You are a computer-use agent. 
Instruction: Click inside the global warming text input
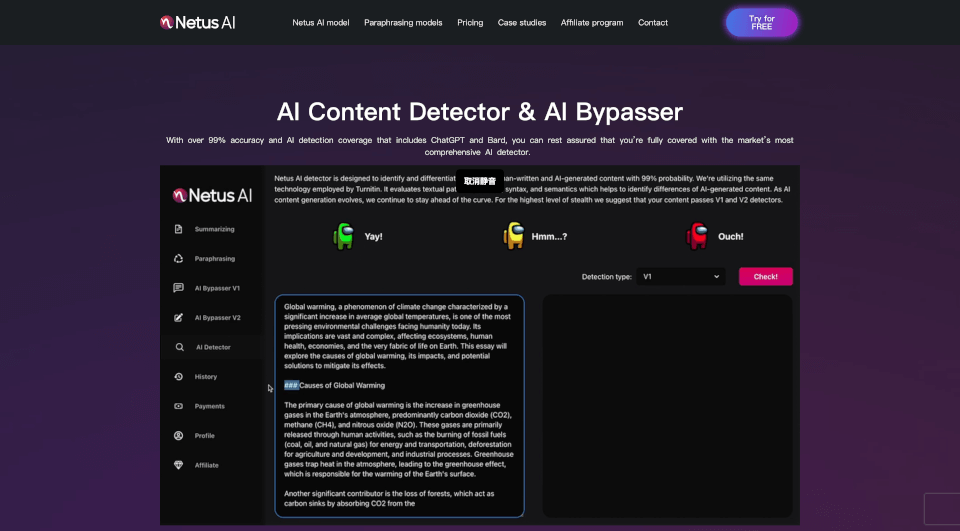click(399, 406)
